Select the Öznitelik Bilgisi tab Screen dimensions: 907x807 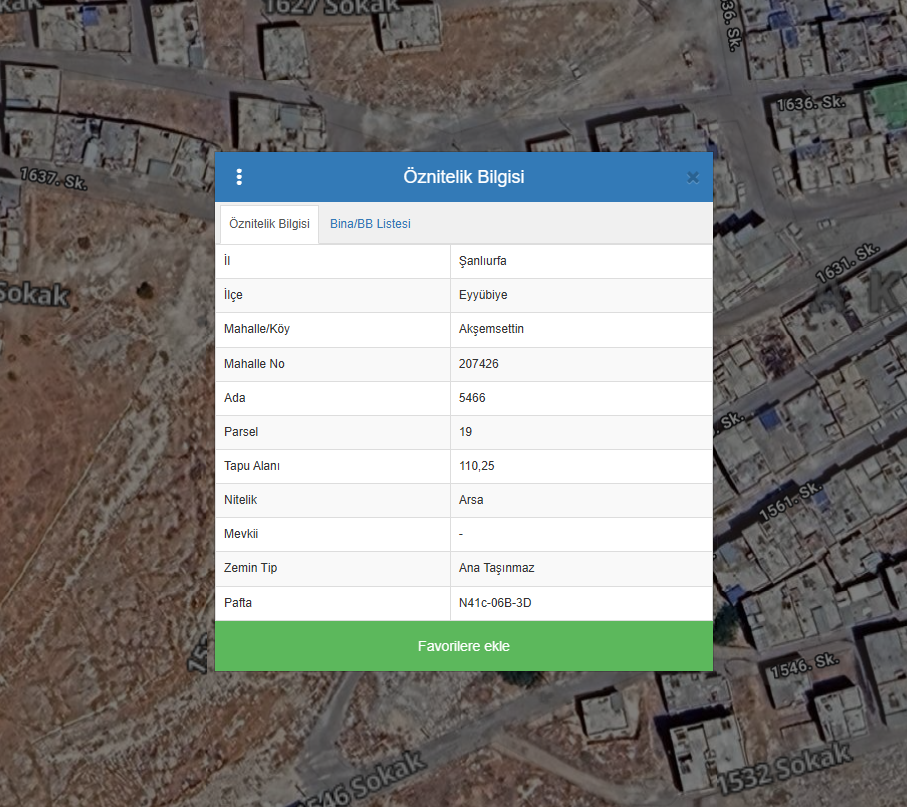269,224
